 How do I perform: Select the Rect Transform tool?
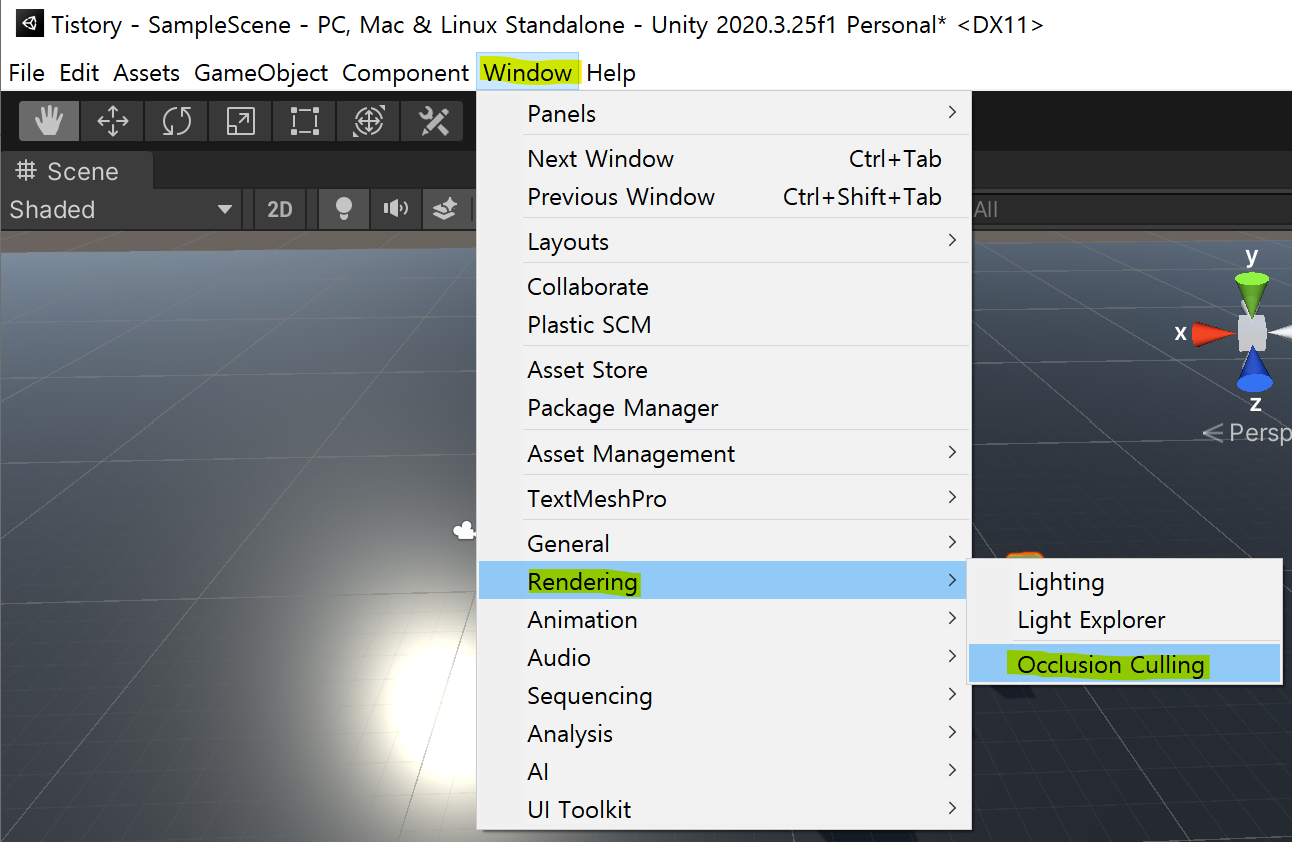305,122
